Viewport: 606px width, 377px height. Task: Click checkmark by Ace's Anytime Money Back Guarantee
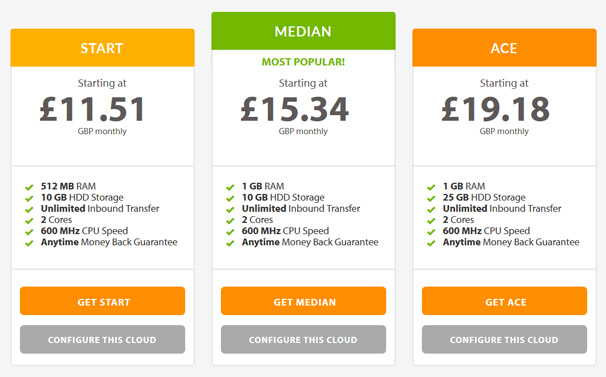[x=431, y=243]
